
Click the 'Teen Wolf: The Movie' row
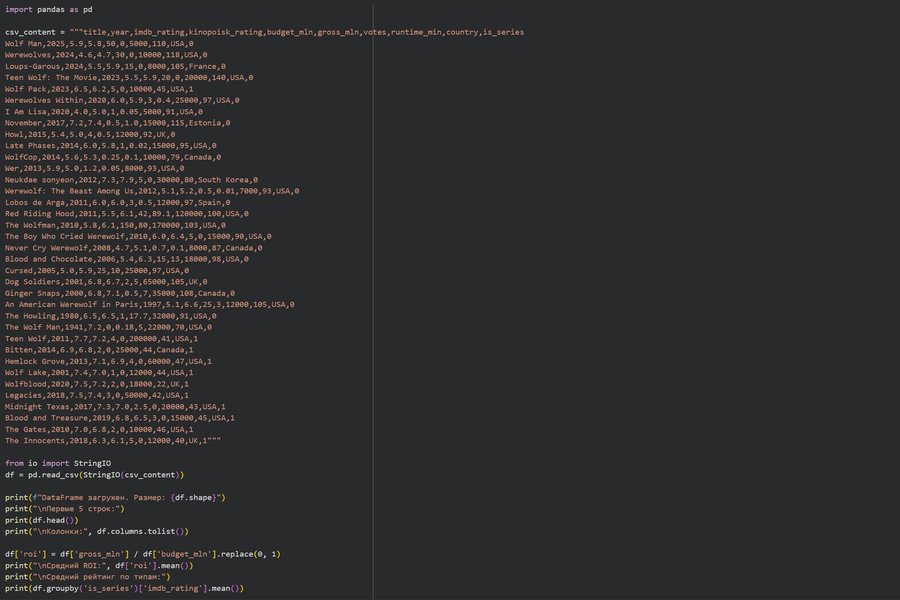[x=129, y=78]
